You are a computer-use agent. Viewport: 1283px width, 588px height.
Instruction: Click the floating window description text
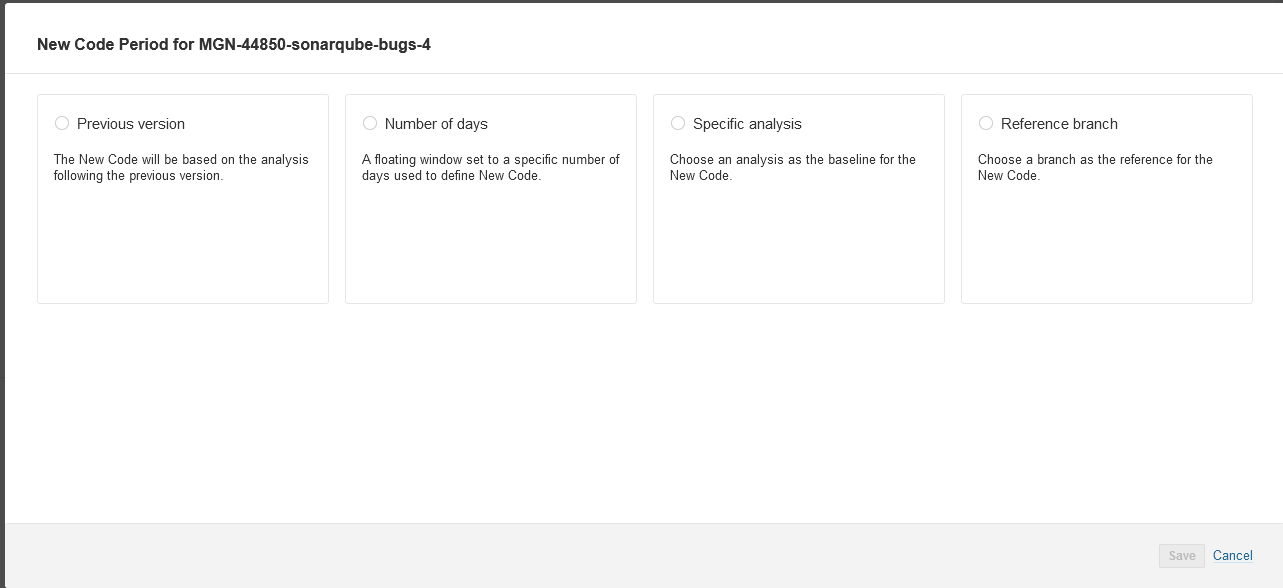point(490,168)
